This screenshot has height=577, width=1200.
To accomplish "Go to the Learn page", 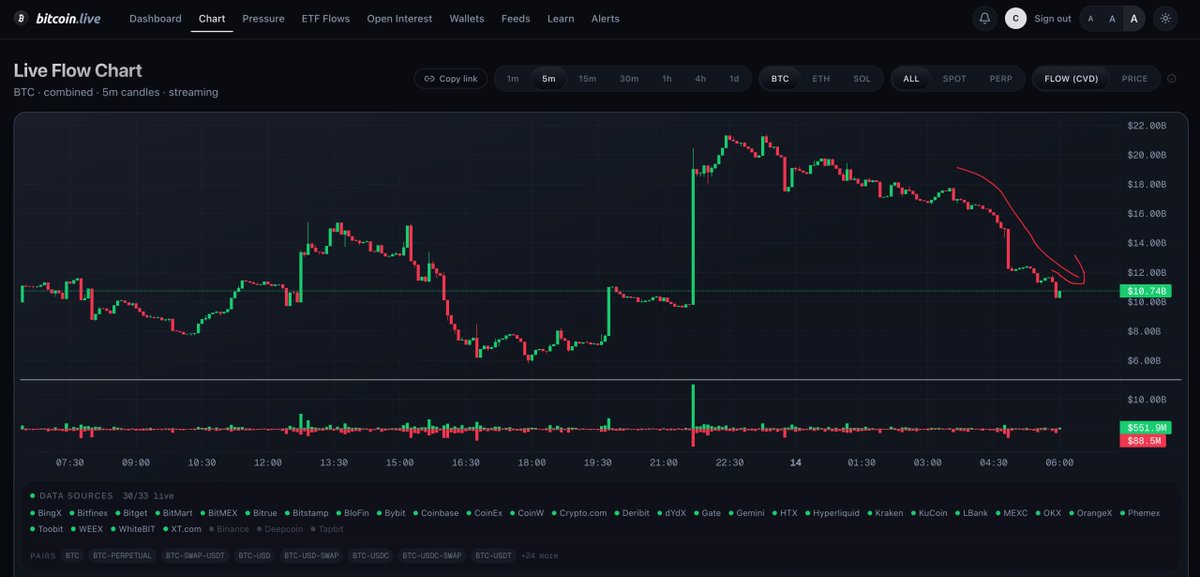I will pyautogui.click(x=561, y=18).
